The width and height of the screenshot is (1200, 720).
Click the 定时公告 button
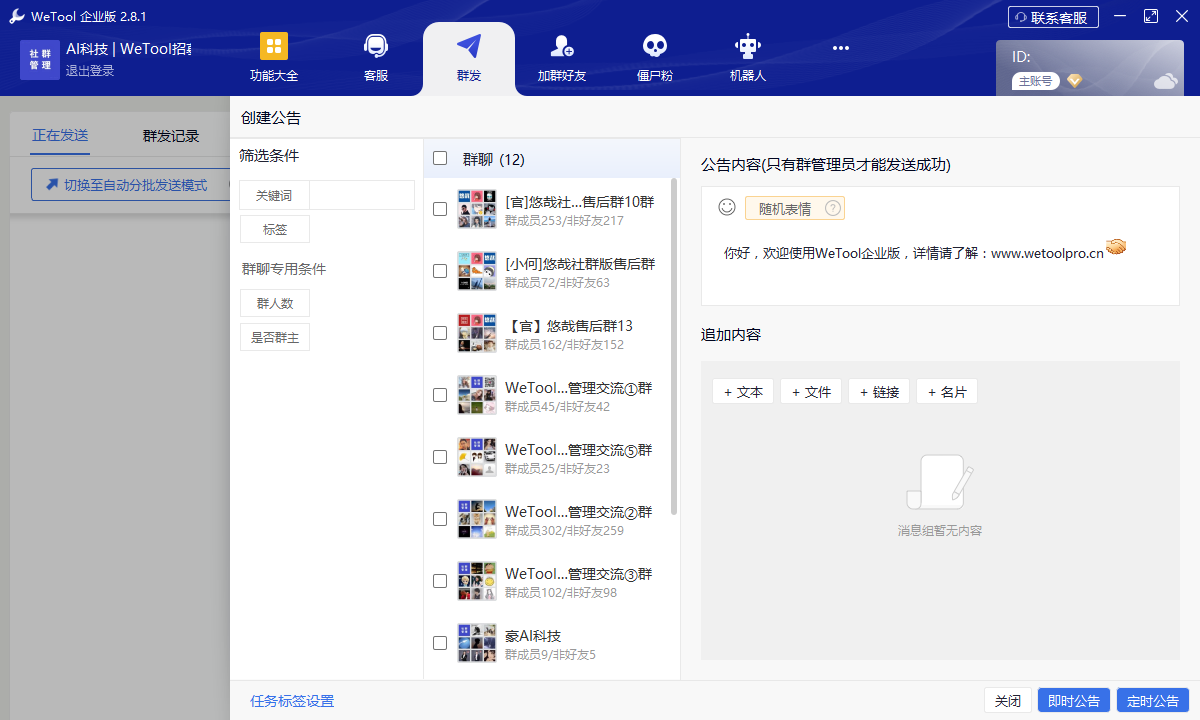1153,701
